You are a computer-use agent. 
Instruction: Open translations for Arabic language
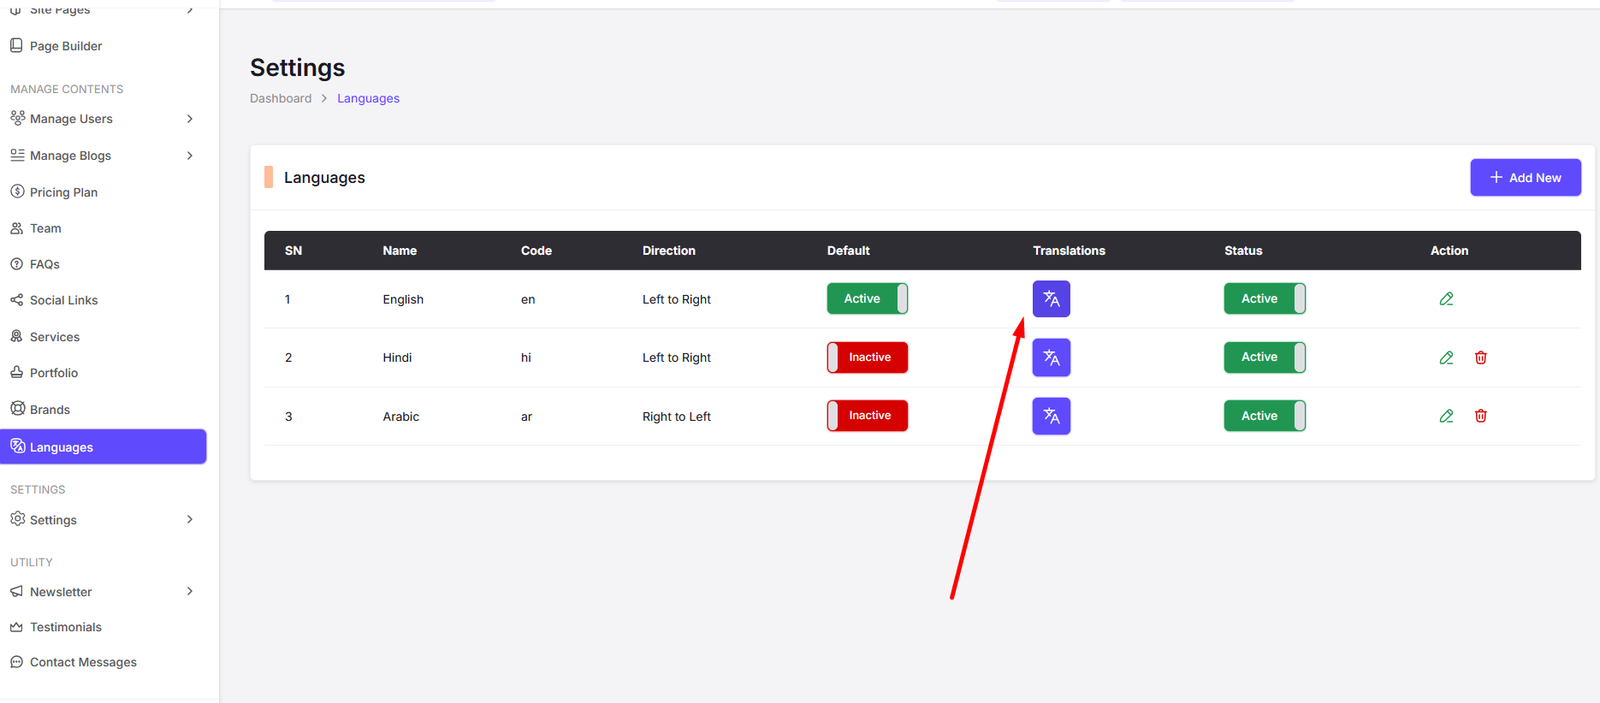1051,416
